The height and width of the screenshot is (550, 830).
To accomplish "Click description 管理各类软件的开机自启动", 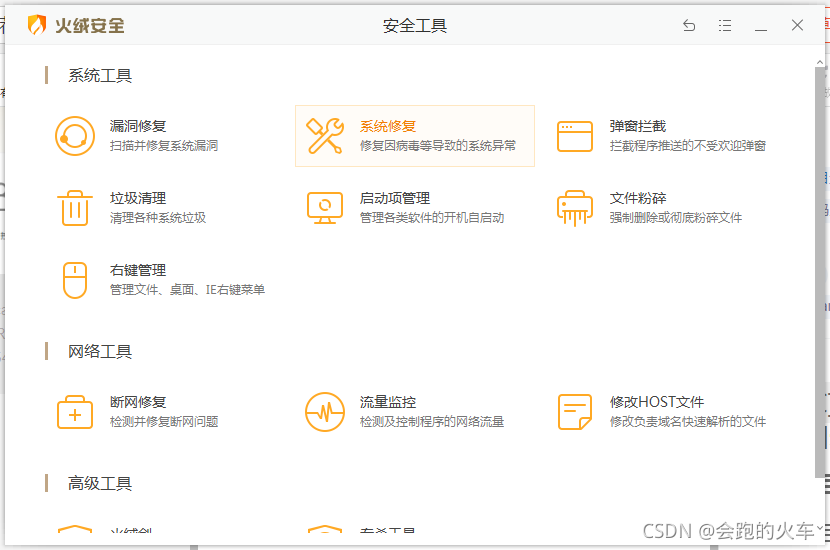I will tap(432, 218).
